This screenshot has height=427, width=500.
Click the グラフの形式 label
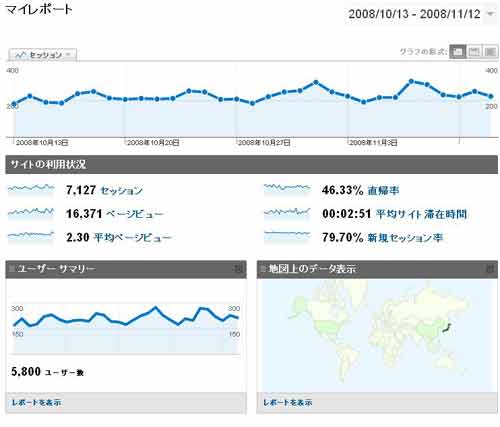pos(423,52)
